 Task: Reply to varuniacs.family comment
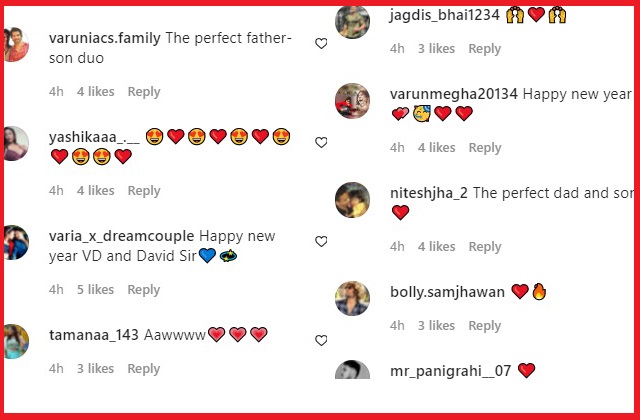click(x=144, y=92)
